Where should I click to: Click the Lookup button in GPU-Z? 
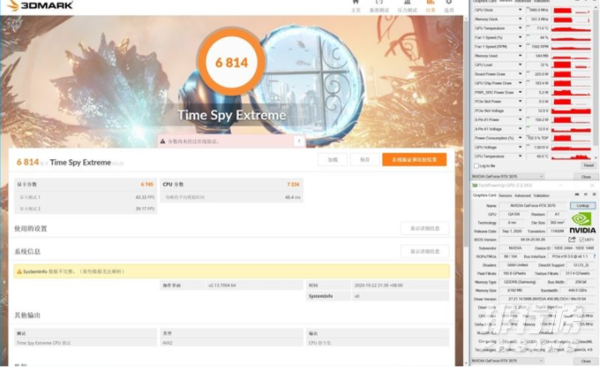click(582, 205)
